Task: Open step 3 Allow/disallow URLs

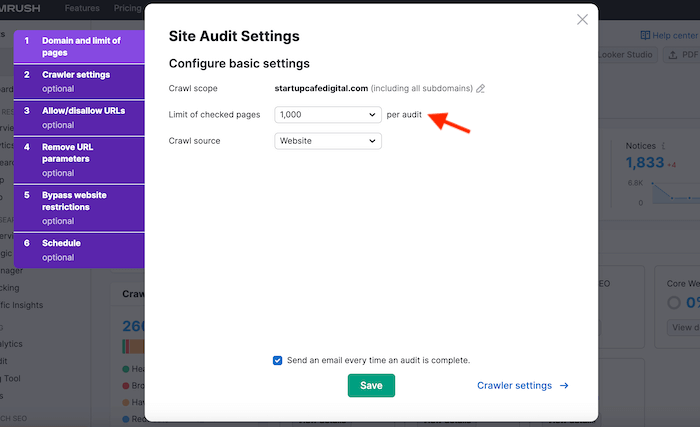Action: pyautogui.click(x=80, y=116)
